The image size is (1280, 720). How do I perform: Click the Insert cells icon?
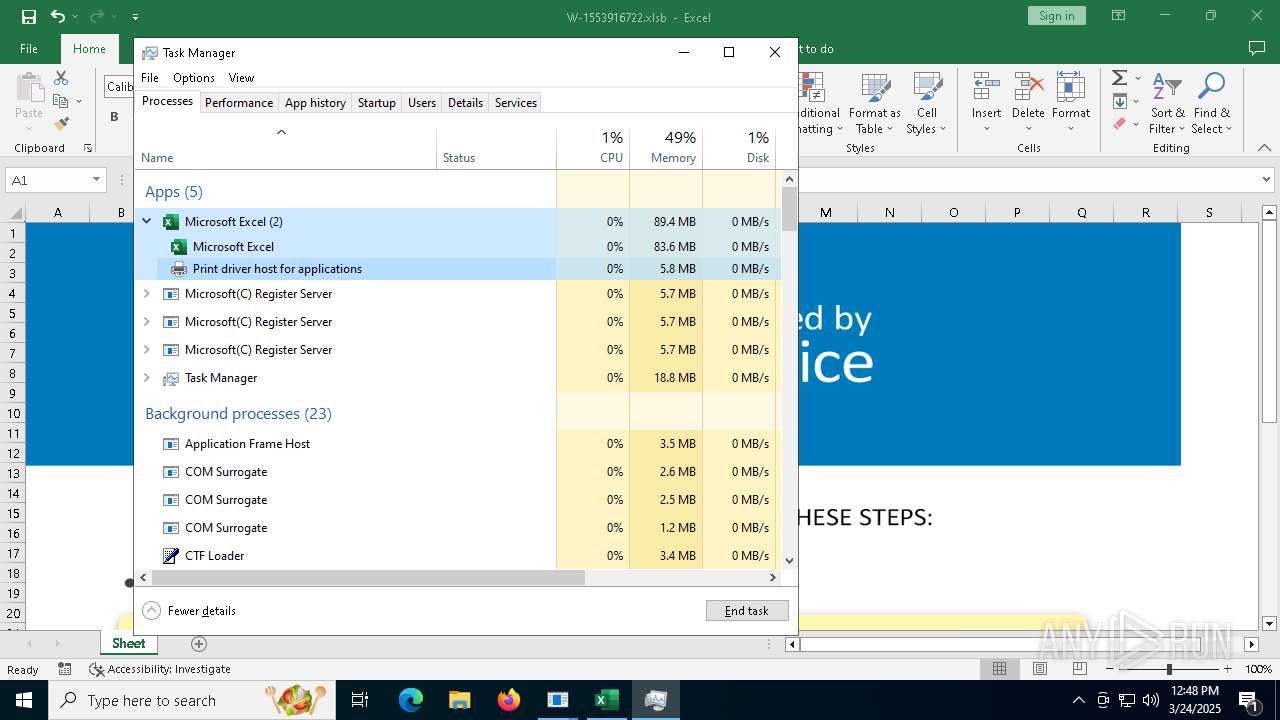coord(987,88)
